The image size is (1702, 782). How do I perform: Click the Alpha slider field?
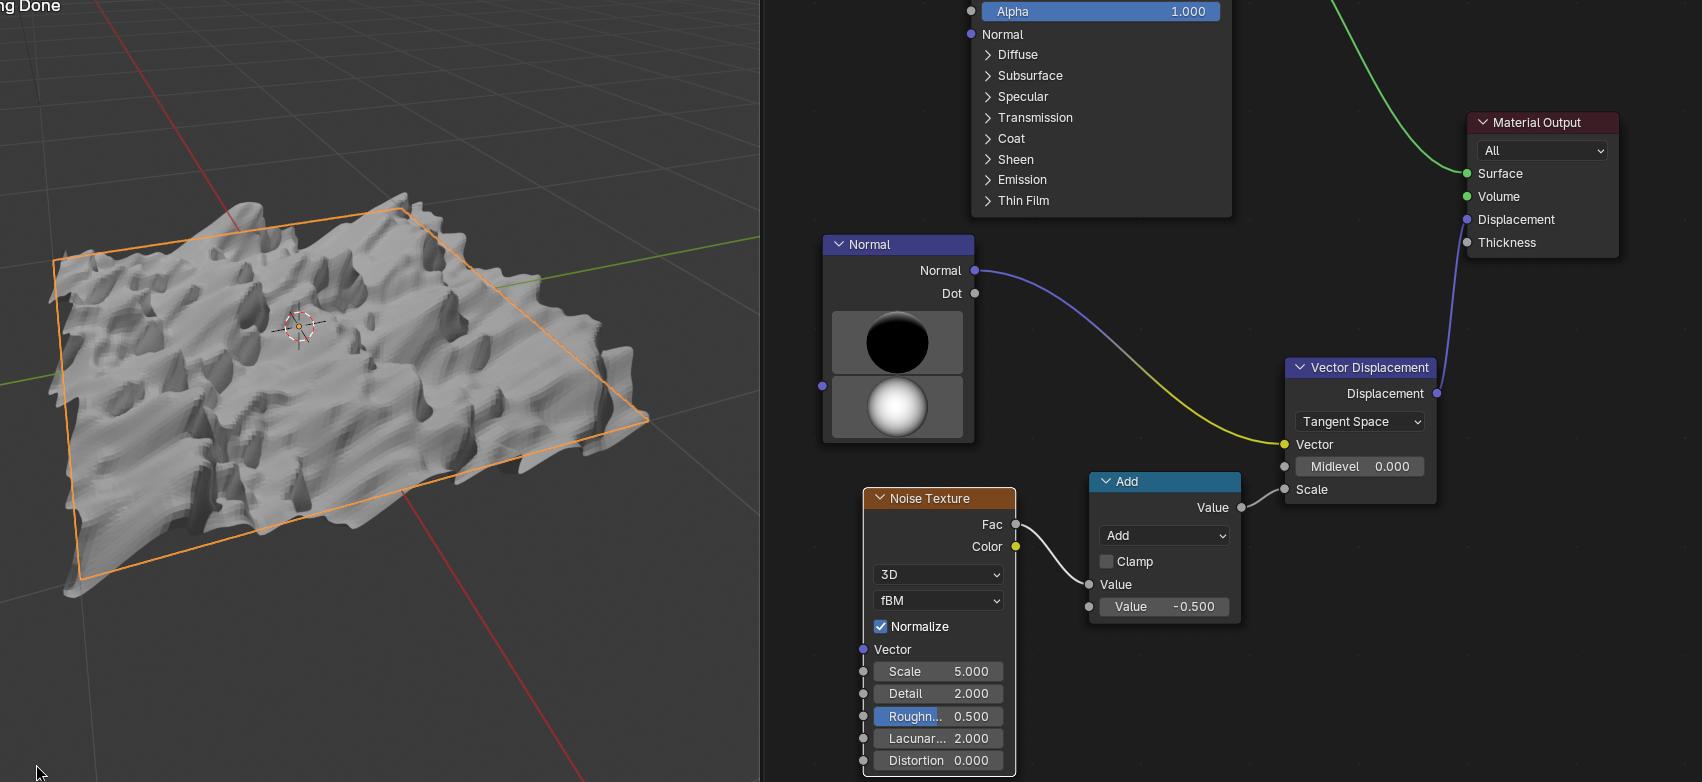point(1100,12)
